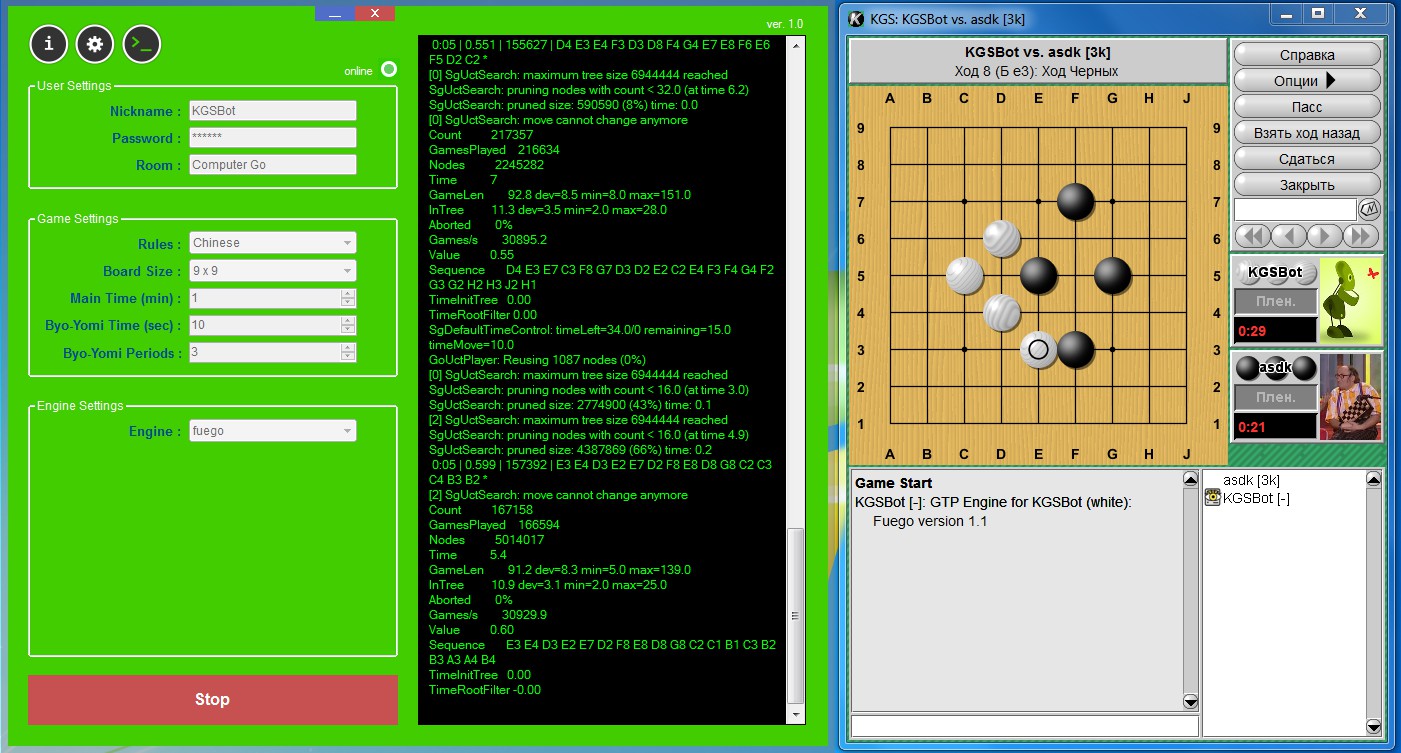Open the info panel in the bot launcher
The image size is (1401, 753).
click(x=49, y=44)
